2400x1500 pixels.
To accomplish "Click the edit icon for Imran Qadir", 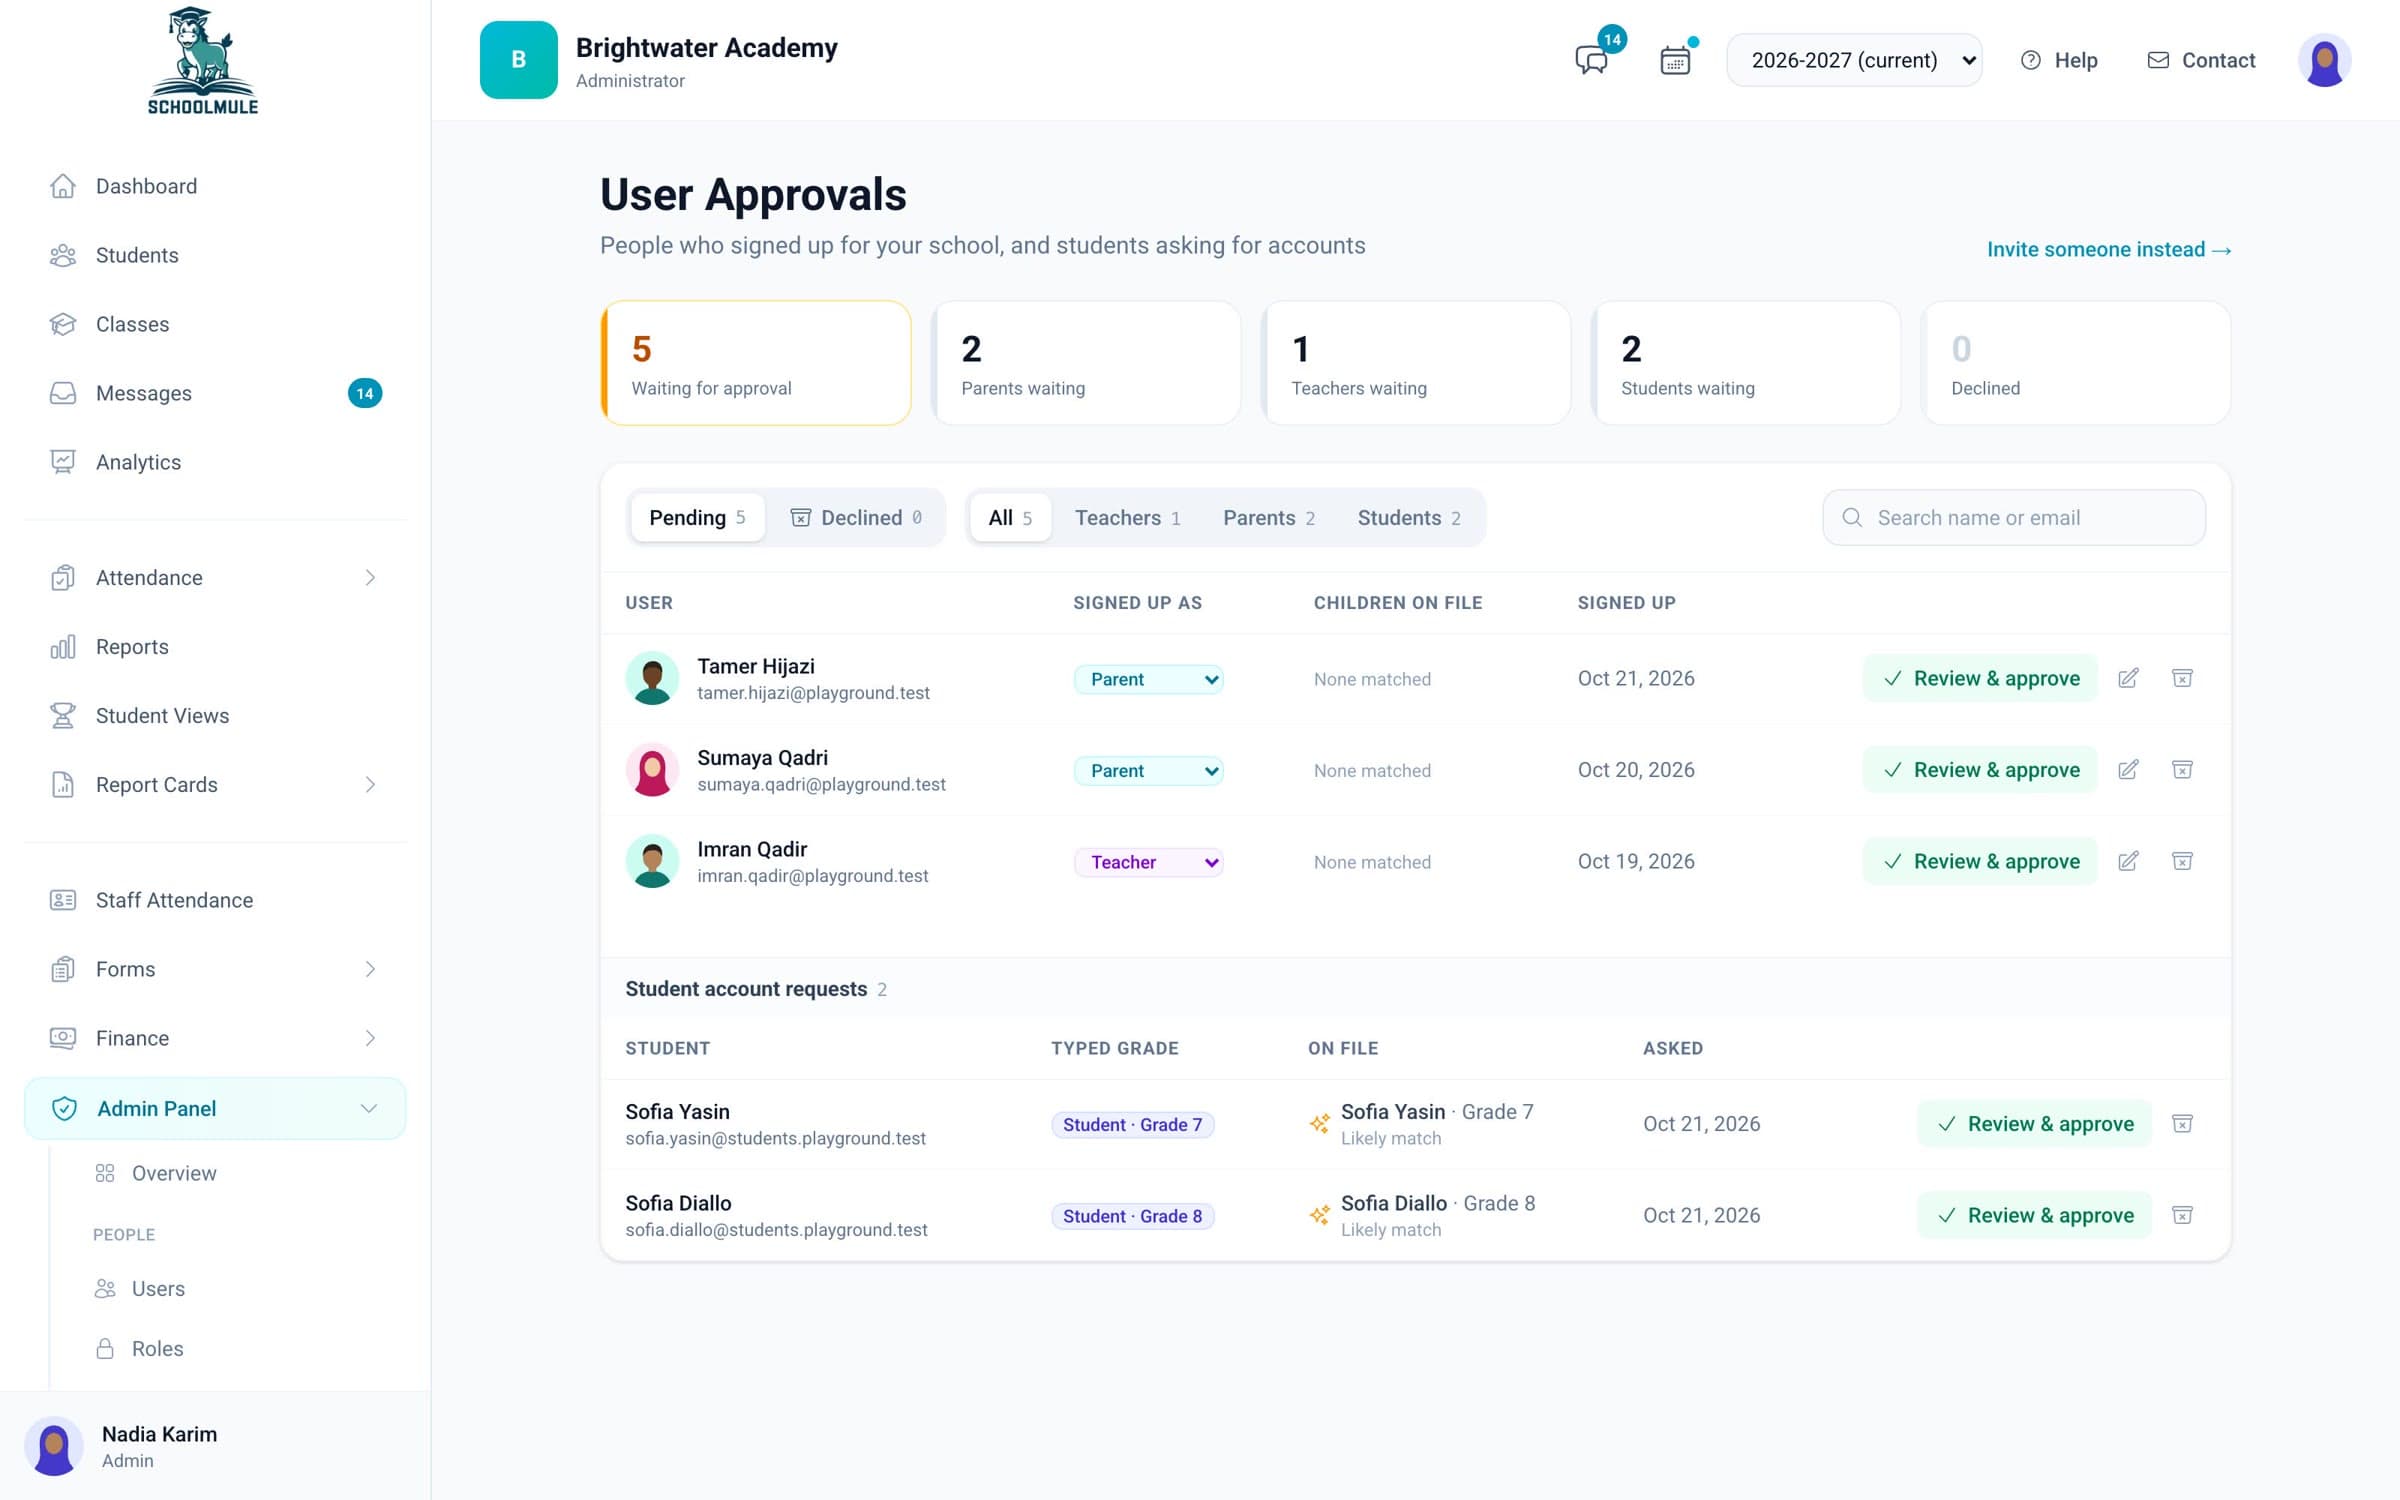I will pyautogui.click(x=2128, y=861).
